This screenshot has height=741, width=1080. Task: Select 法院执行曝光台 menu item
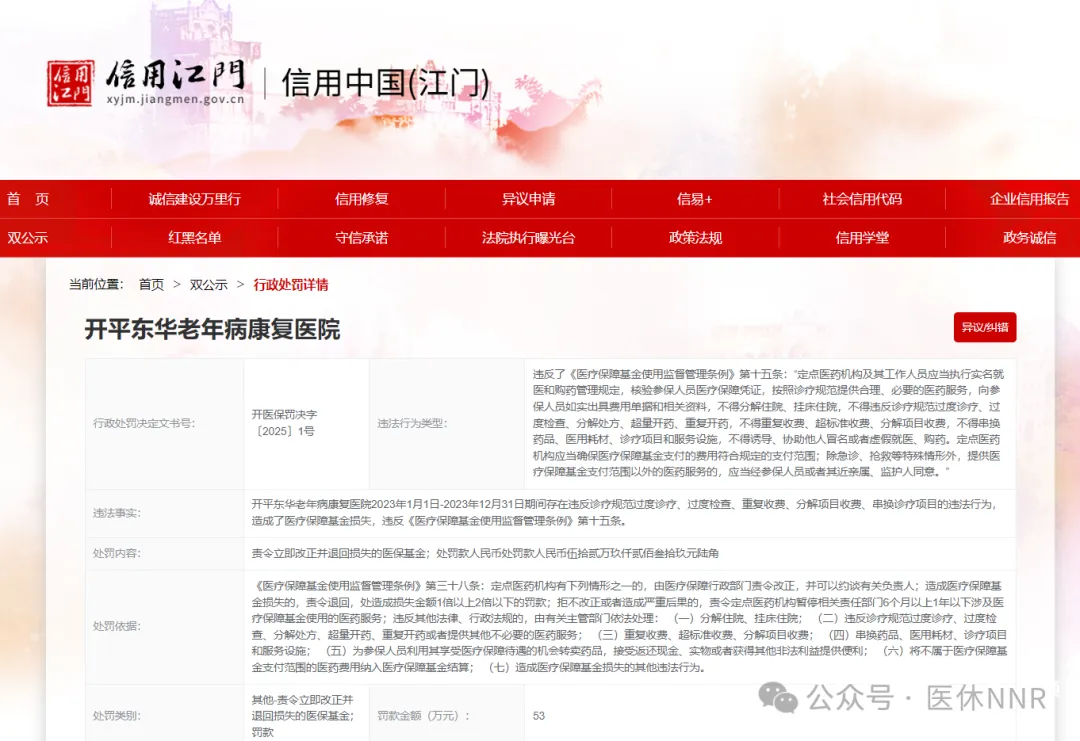[528, 238]
